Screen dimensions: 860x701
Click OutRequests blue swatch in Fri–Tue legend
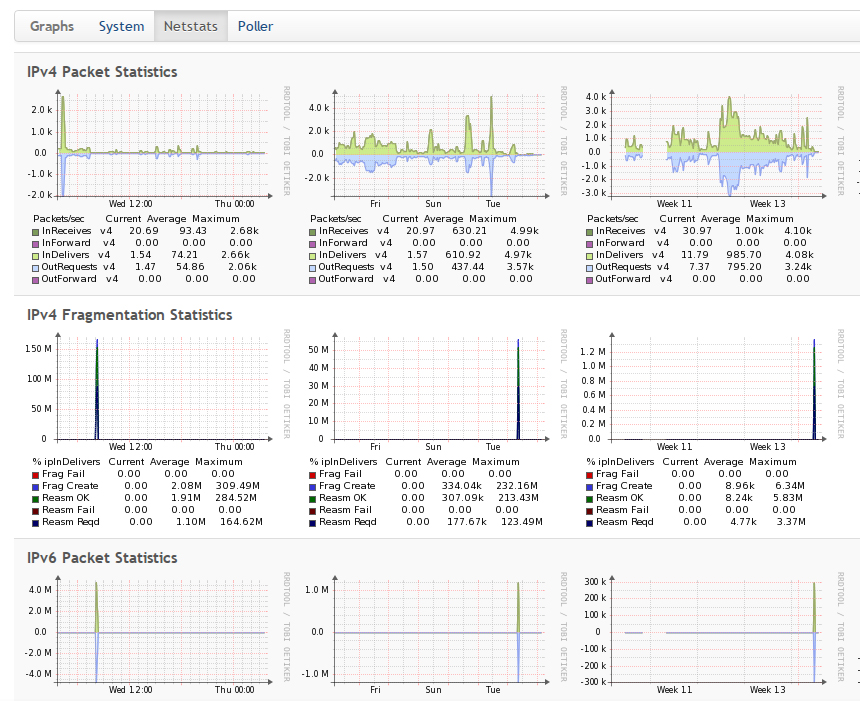[313, 267]
